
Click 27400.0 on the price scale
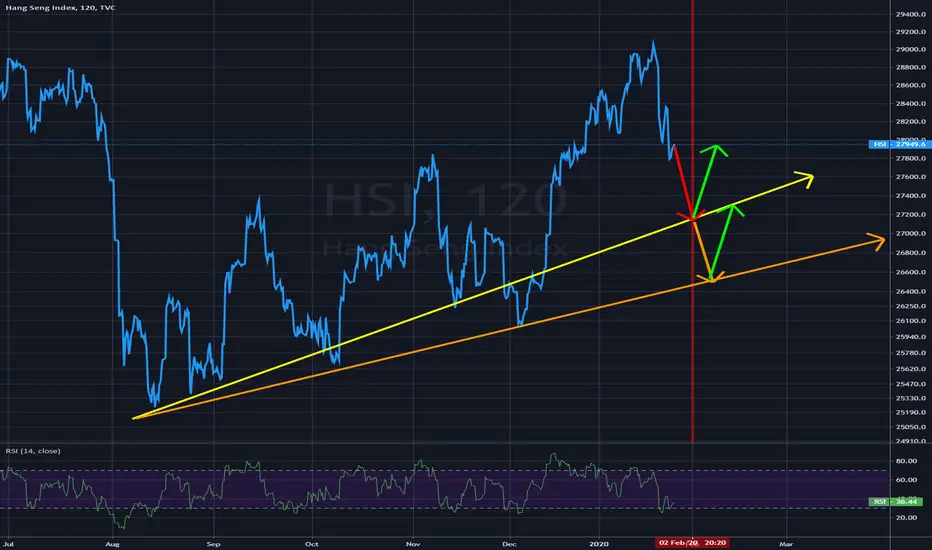(911, 196)
